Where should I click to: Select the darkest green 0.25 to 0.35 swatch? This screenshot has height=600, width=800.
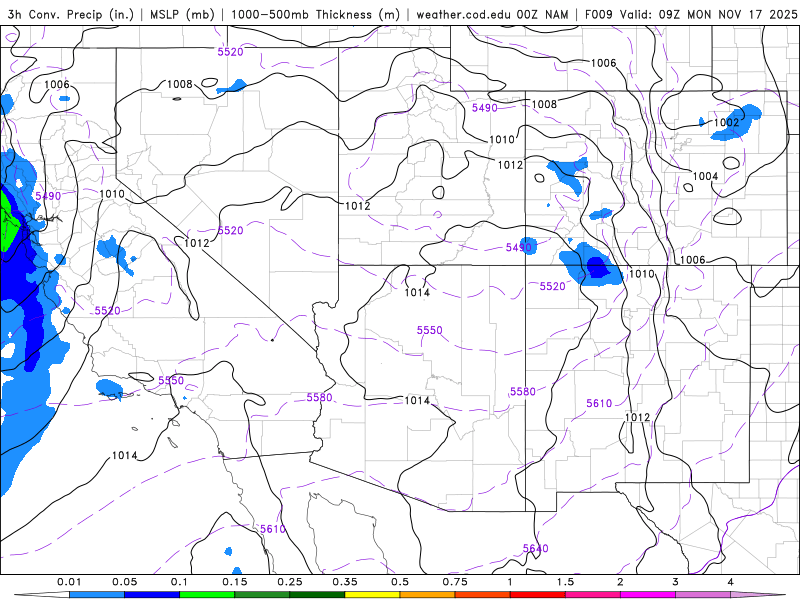[317, 595]
